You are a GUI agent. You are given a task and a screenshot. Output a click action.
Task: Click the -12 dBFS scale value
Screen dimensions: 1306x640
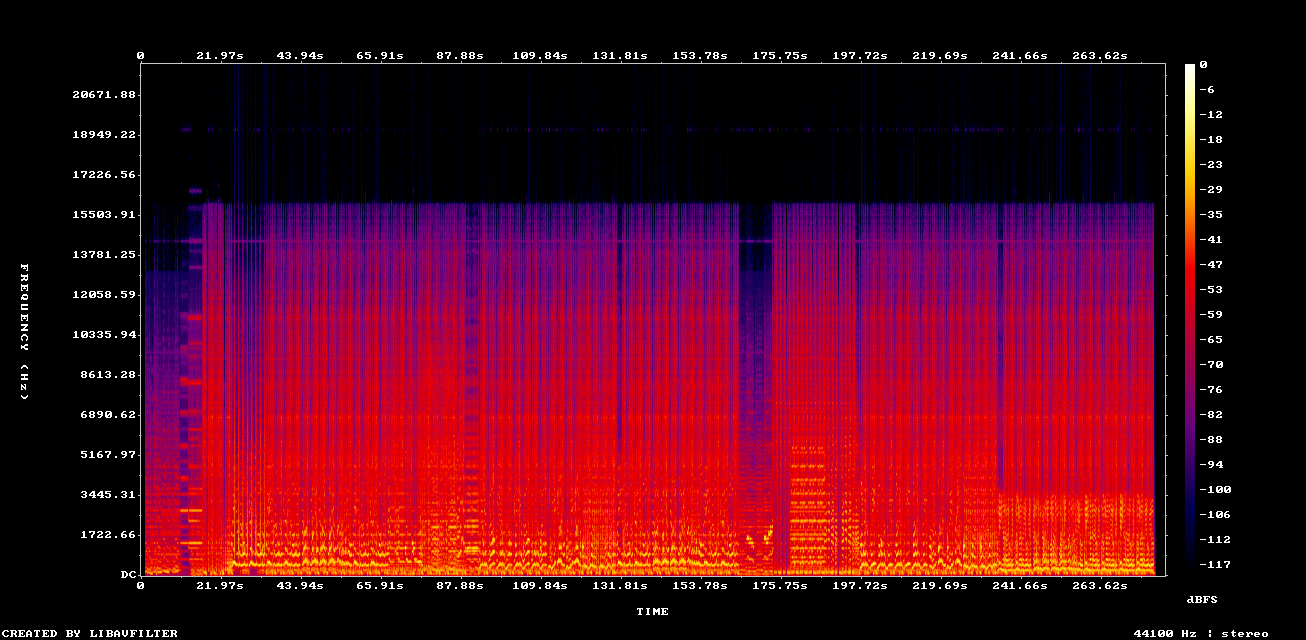pyautogui.click(x=1210, y=114)
